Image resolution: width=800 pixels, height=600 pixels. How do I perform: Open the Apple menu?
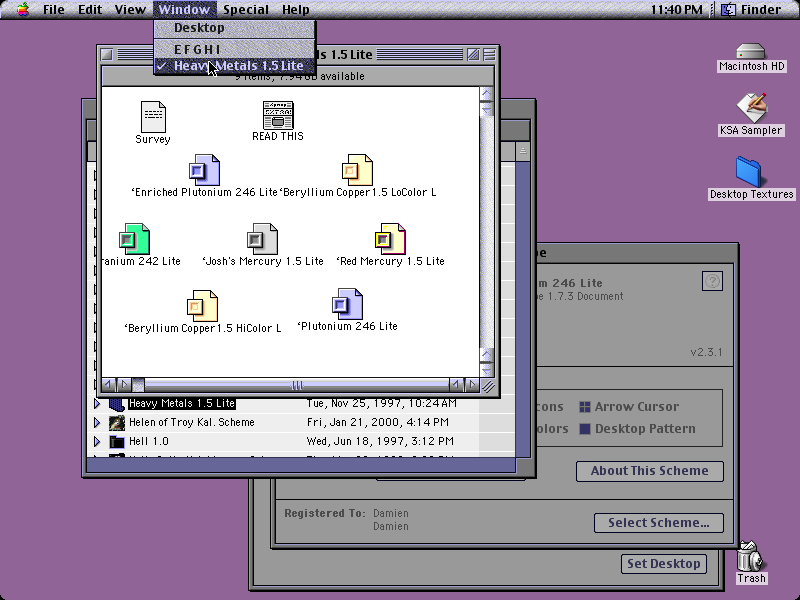22,9
